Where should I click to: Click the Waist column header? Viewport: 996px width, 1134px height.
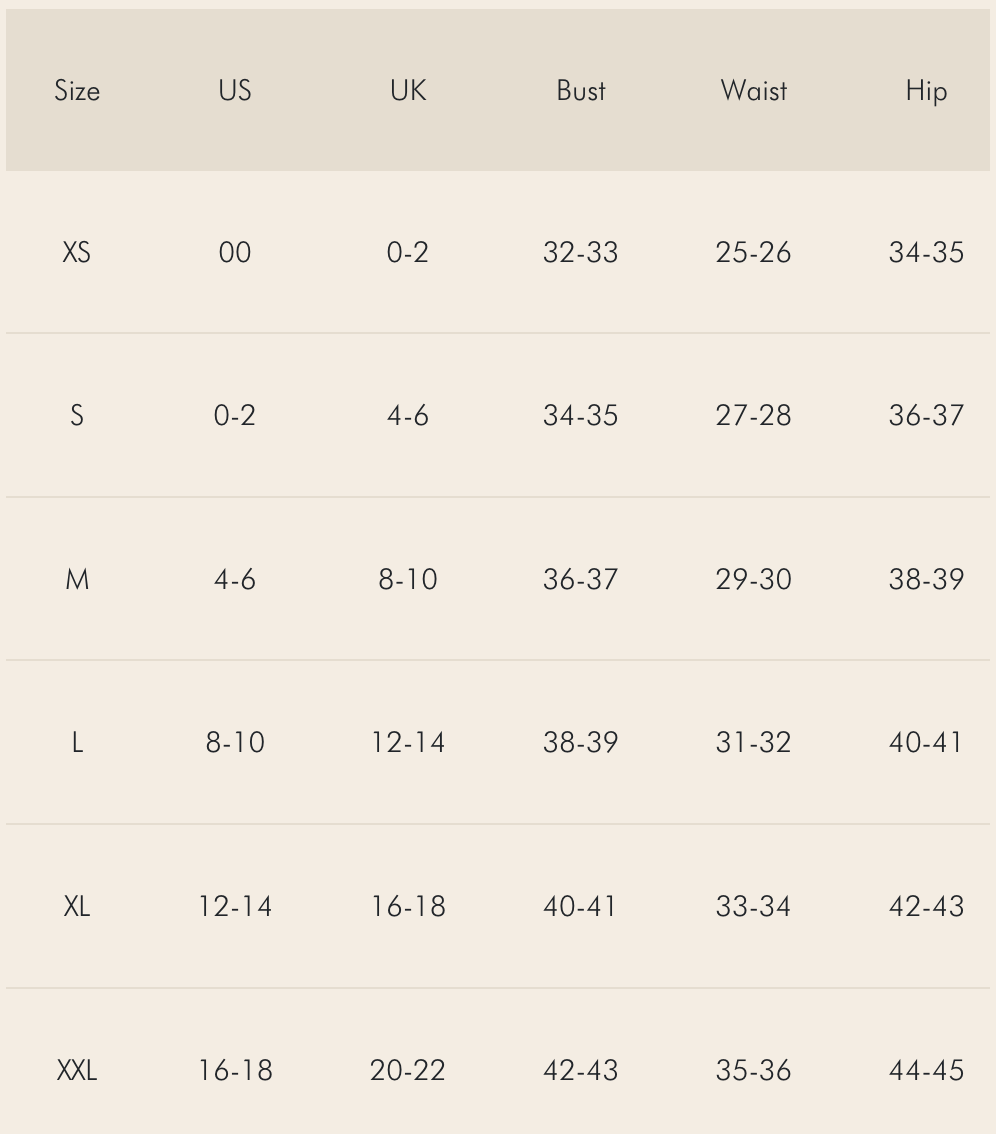point(754,90)
